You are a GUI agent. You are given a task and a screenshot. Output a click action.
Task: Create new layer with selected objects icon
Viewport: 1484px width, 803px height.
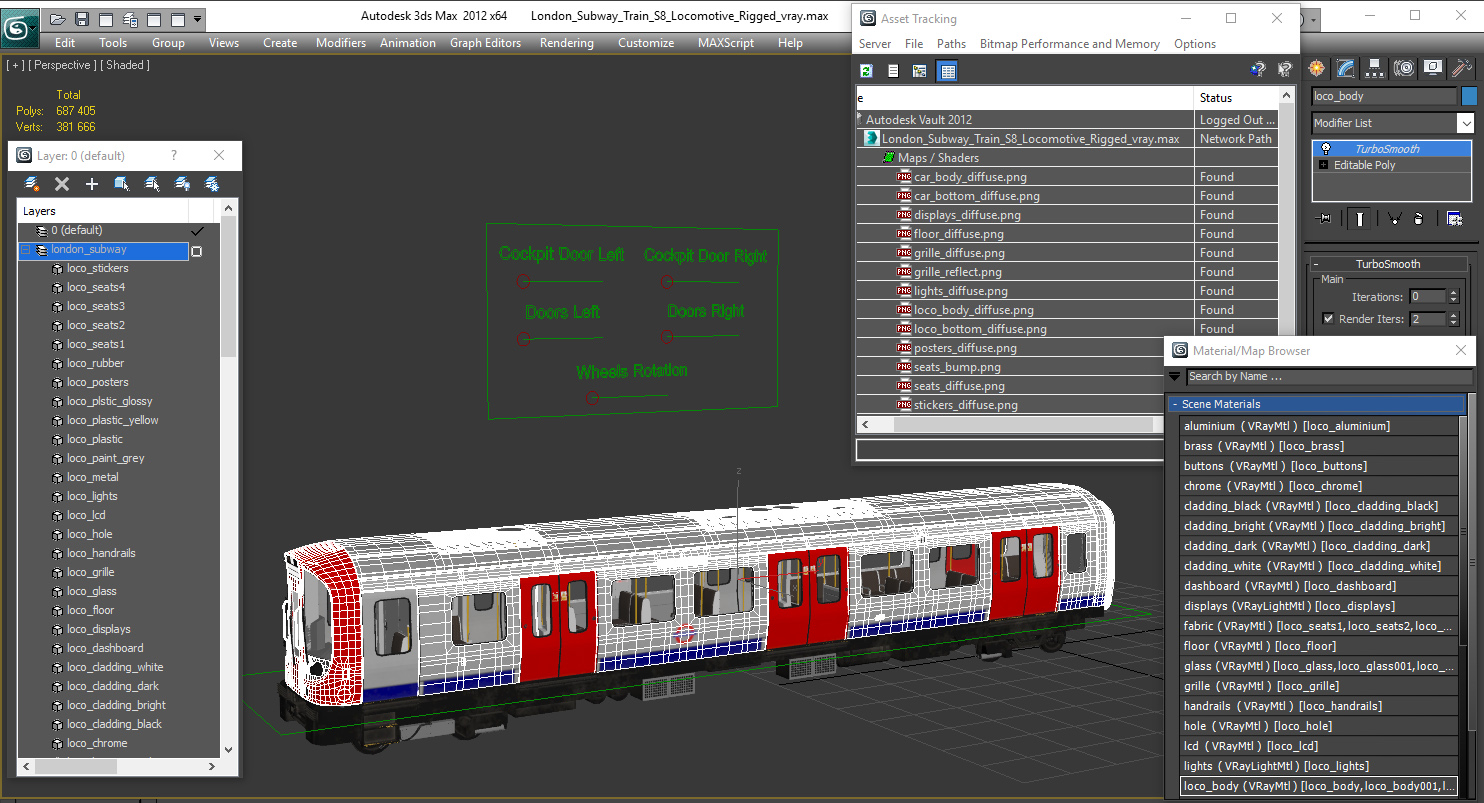(x=32, y=184)
